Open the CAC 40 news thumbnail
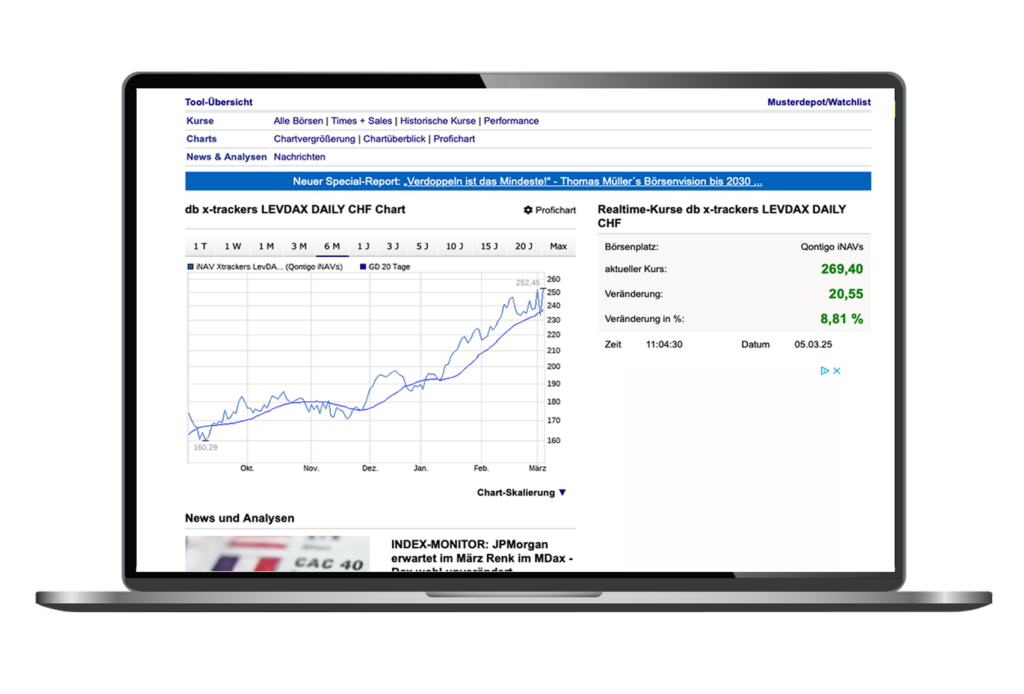This screenshot has height=694, width=1024. [x=277, y=554]
